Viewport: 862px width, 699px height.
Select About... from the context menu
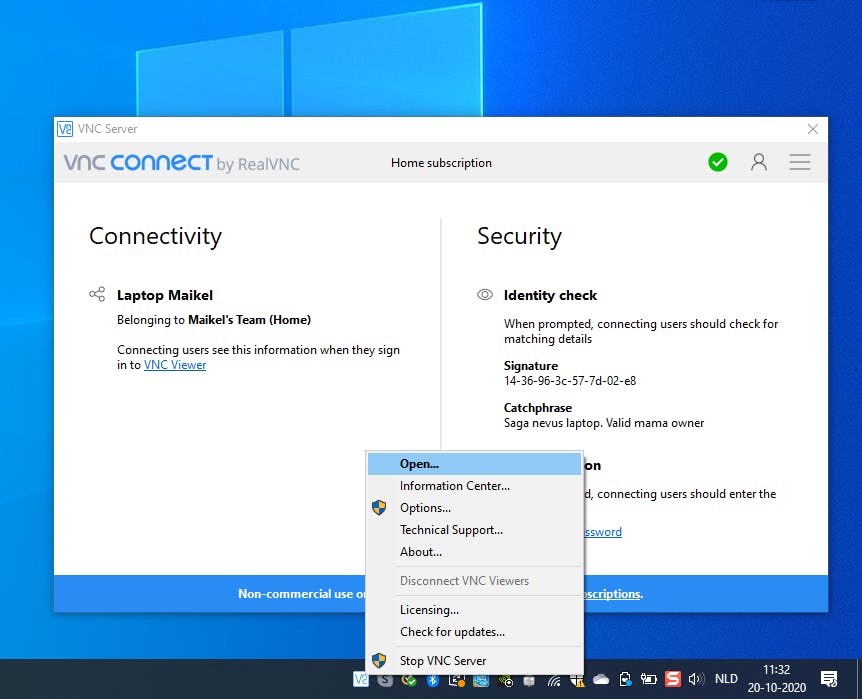pyautogui.click(x=474, y=552)
